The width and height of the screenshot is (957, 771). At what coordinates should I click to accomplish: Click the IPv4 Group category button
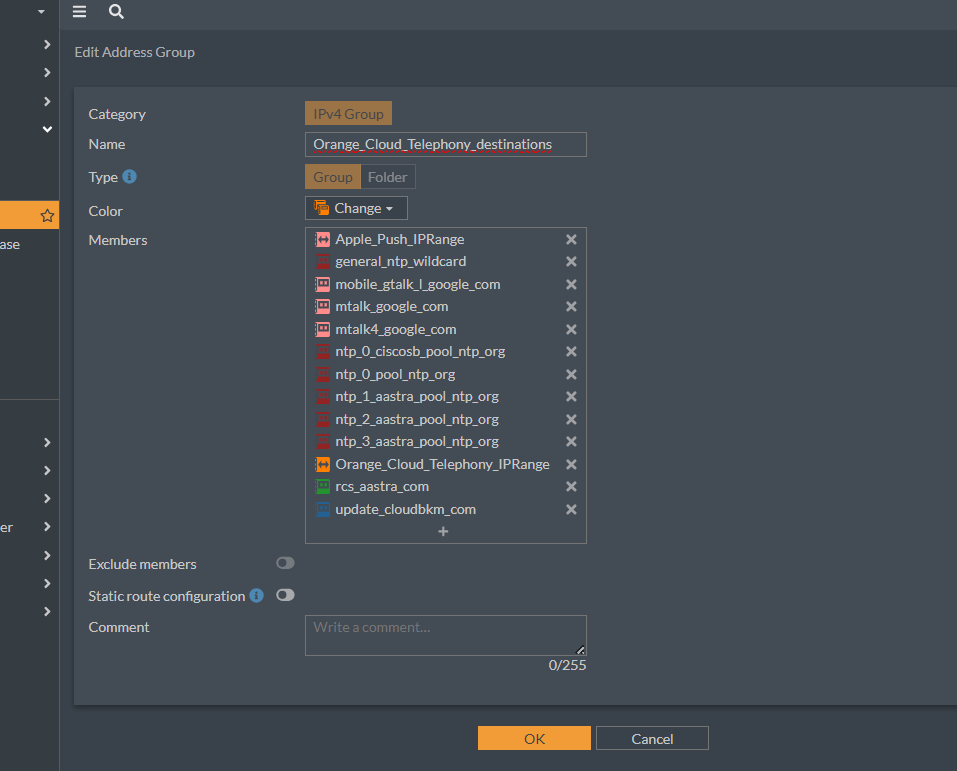pos(348,114)
